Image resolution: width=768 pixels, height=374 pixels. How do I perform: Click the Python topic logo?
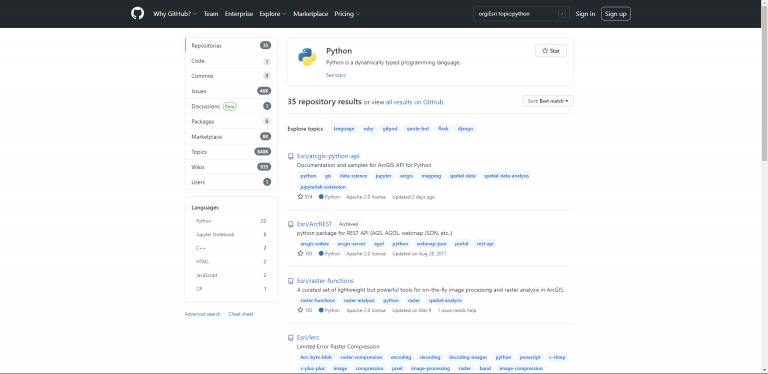tap(307, 57)
